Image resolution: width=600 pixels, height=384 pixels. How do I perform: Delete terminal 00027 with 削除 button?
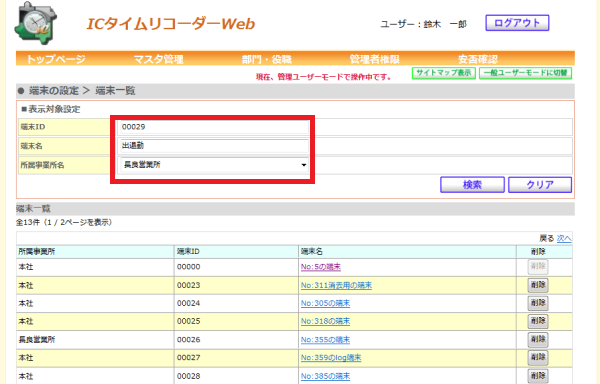(x=538, y=357)
